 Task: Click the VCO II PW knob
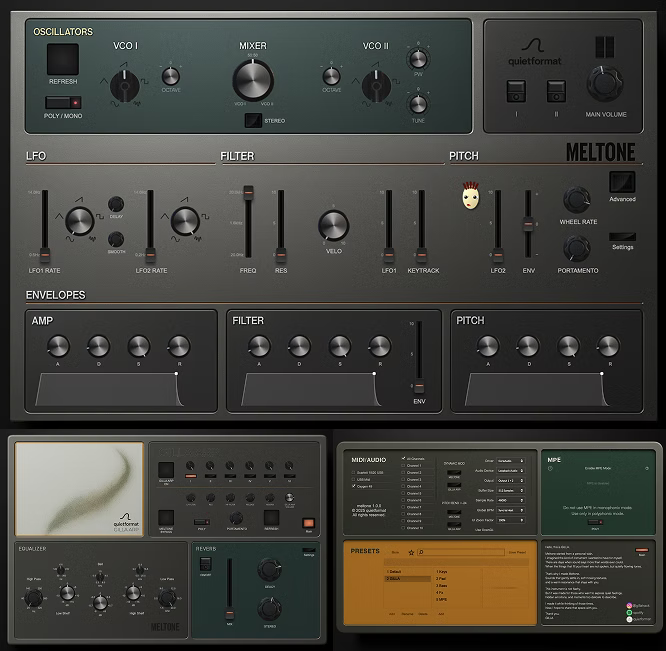click(x=418, y=59)
